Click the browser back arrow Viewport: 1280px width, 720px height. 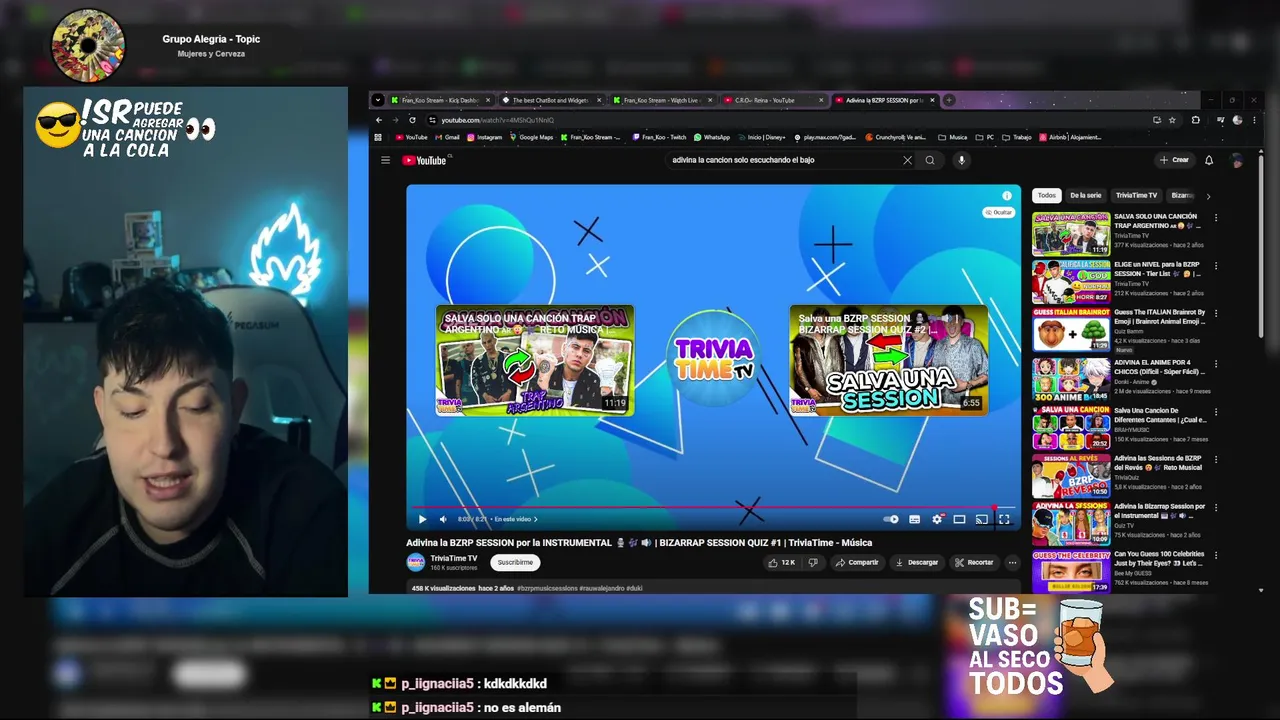[379, 120]
